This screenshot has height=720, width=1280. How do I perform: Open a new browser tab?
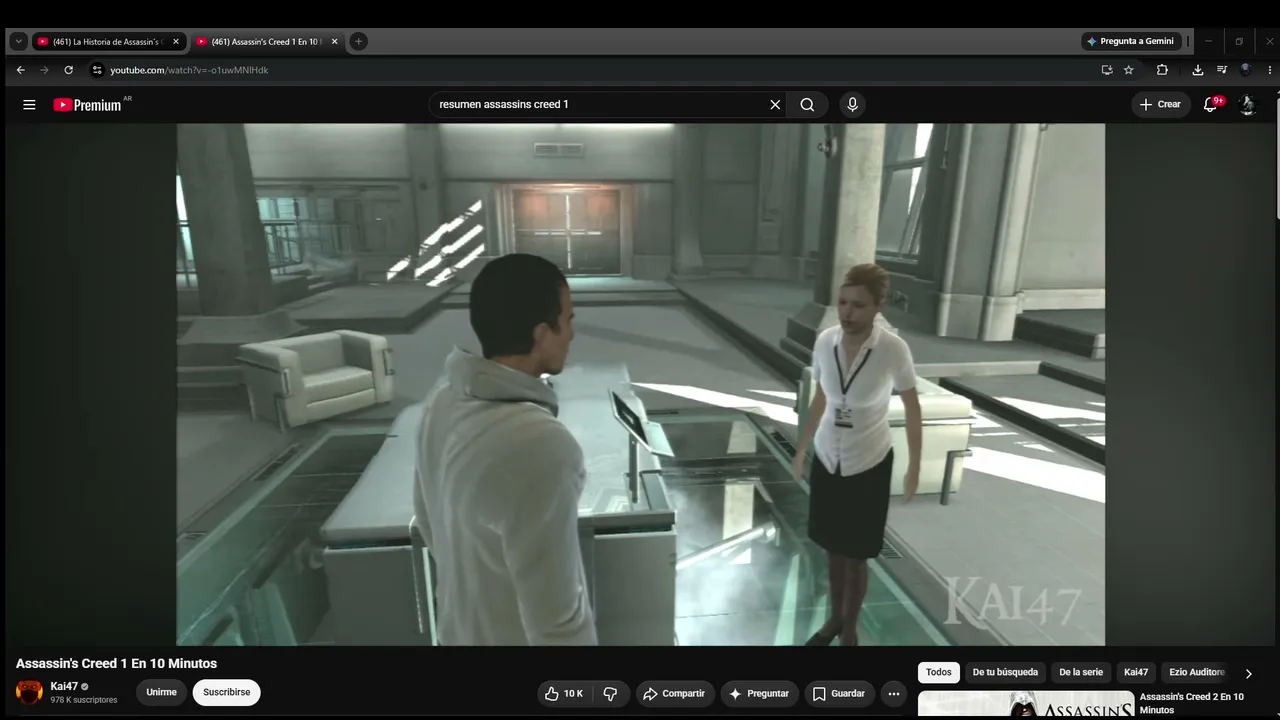(358, 41)
